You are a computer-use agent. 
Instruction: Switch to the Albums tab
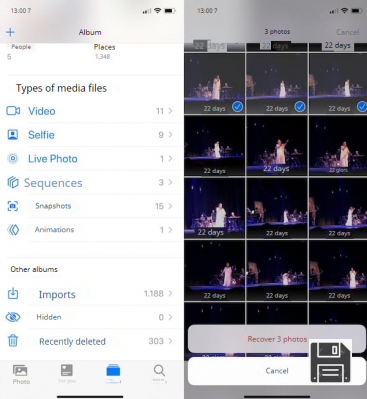point(113,373)
